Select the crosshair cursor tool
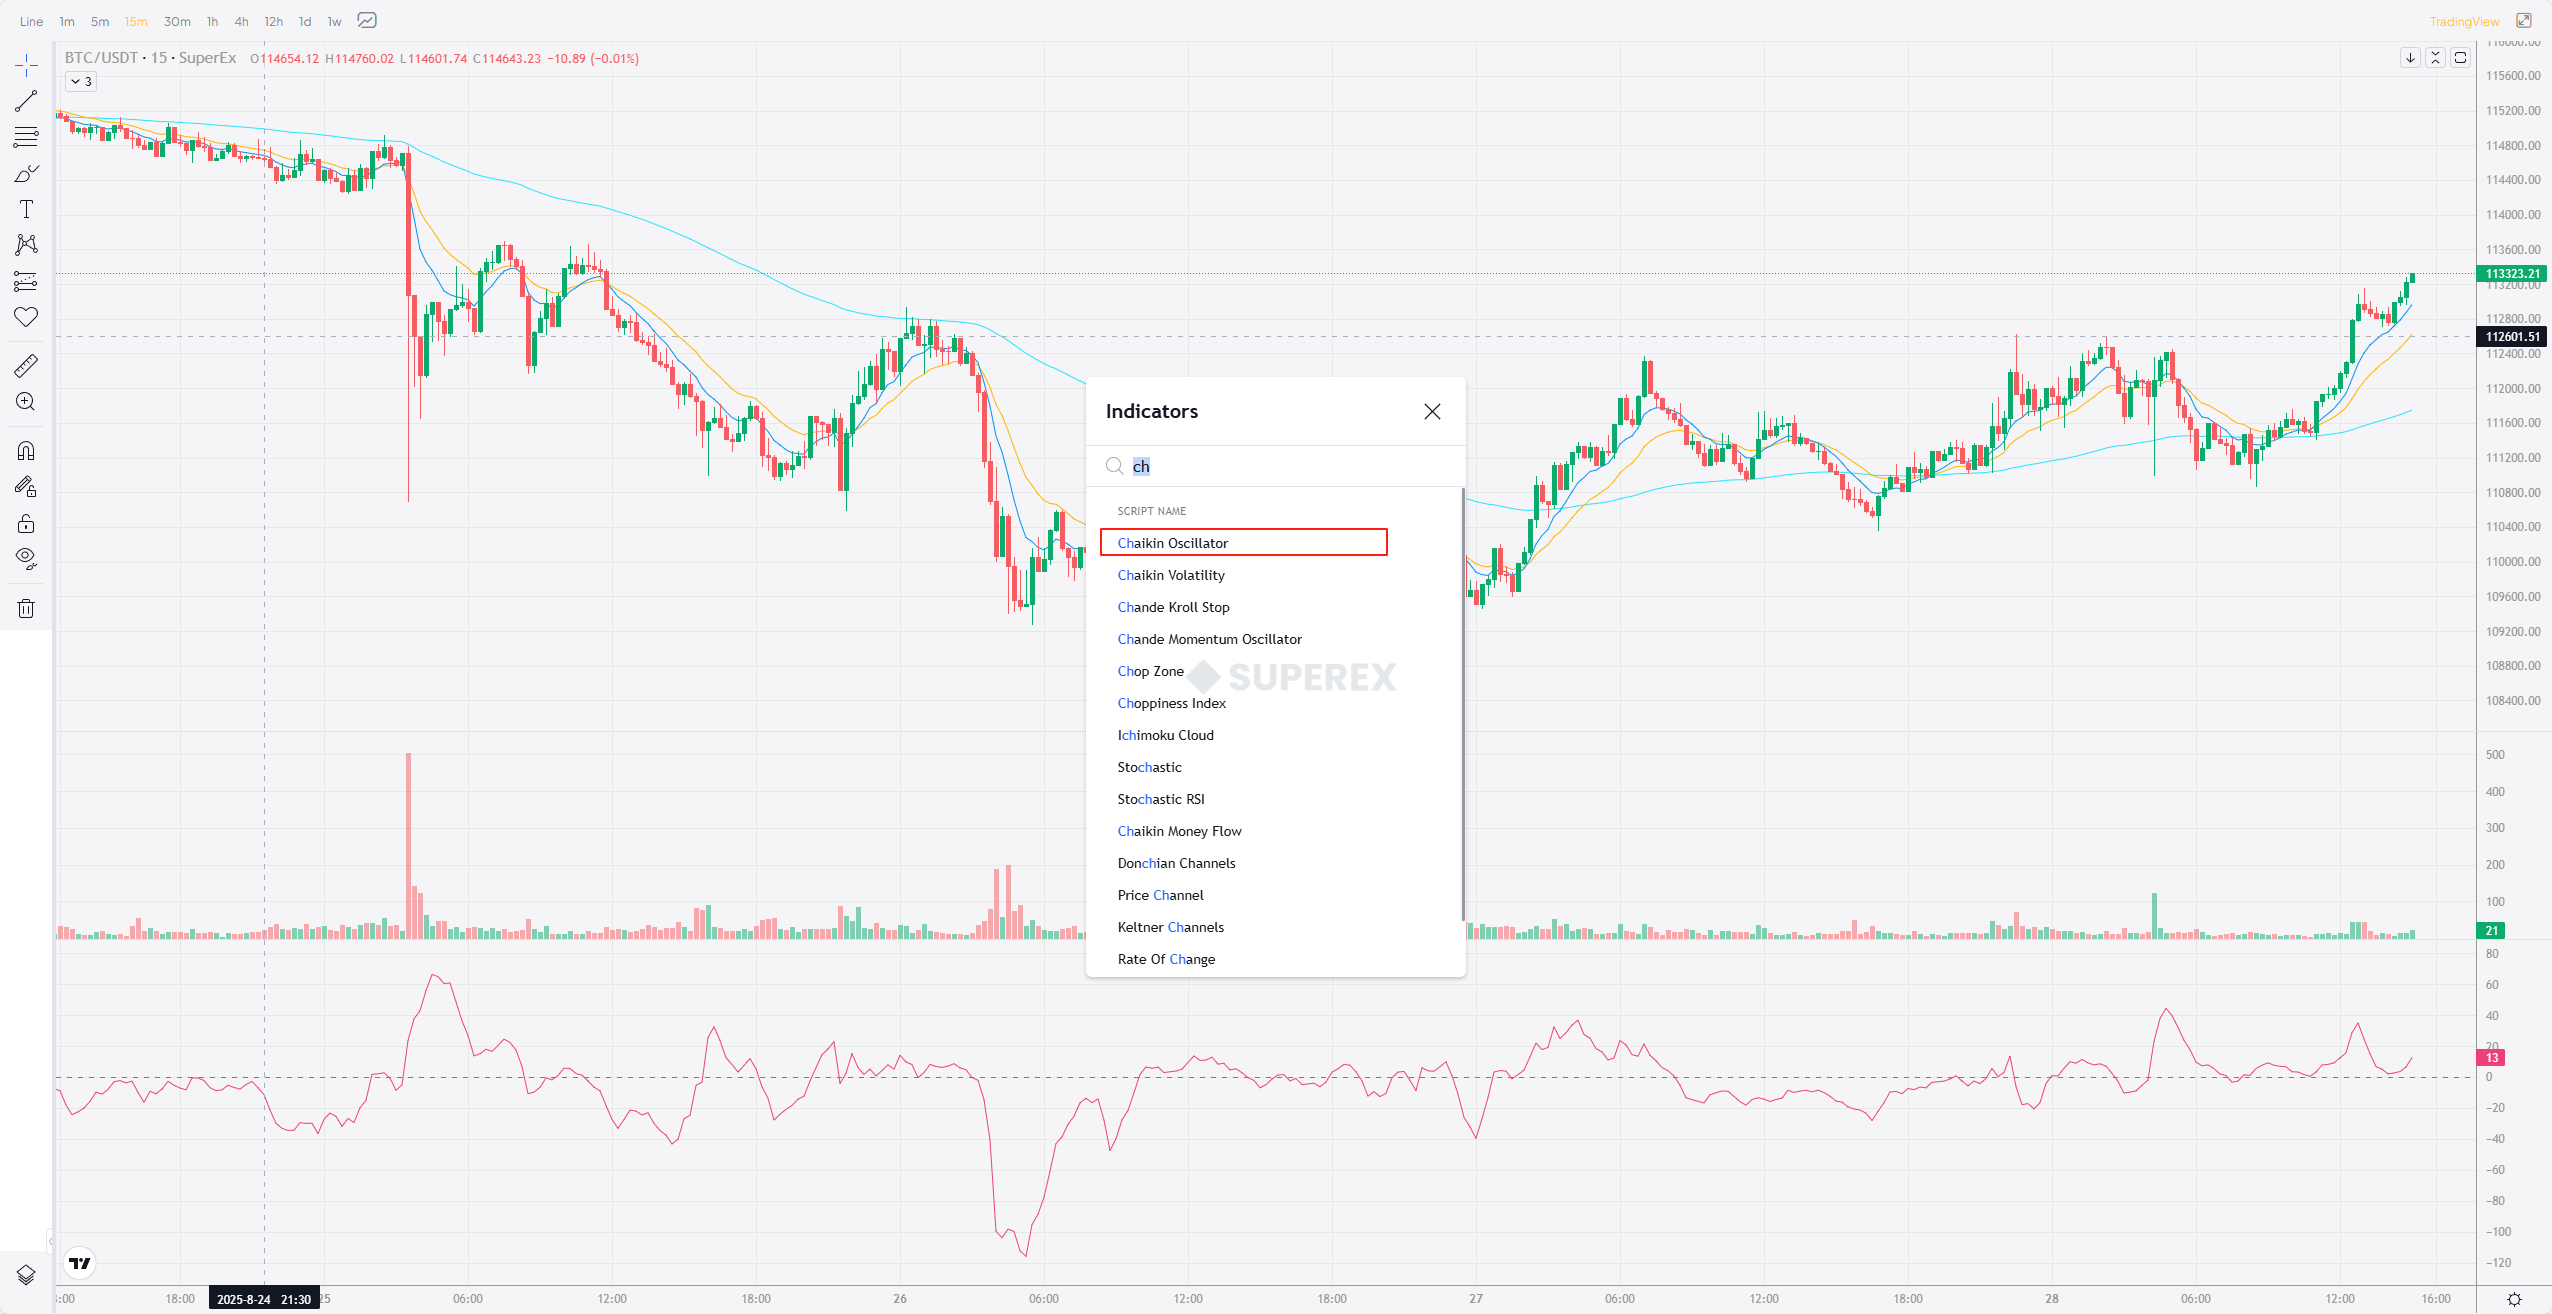Screen dimensions: 2552x1314 click(26, 66)
